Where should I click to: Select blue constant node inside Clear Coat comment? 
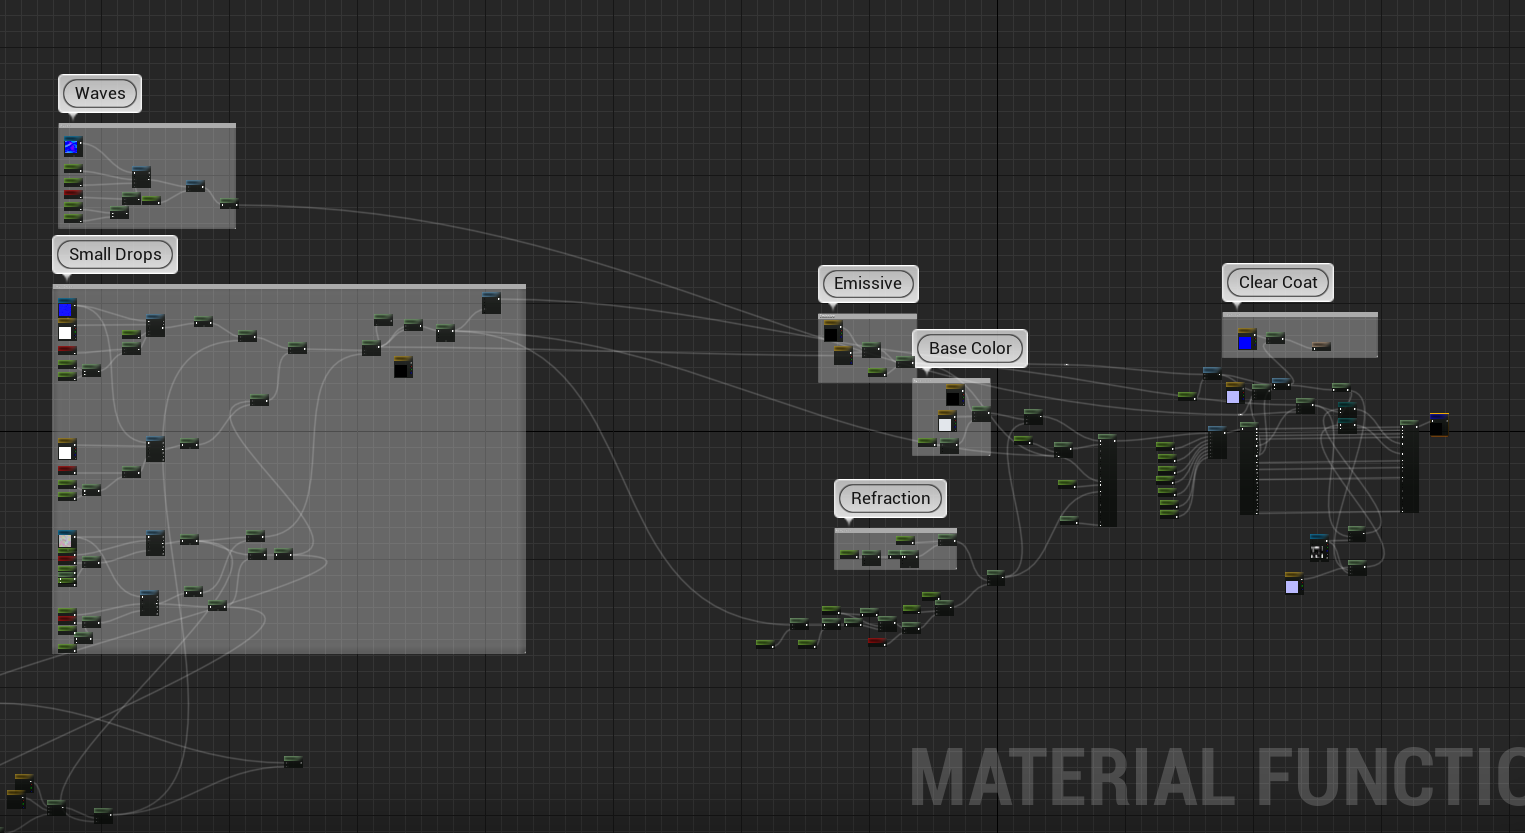1246,340
